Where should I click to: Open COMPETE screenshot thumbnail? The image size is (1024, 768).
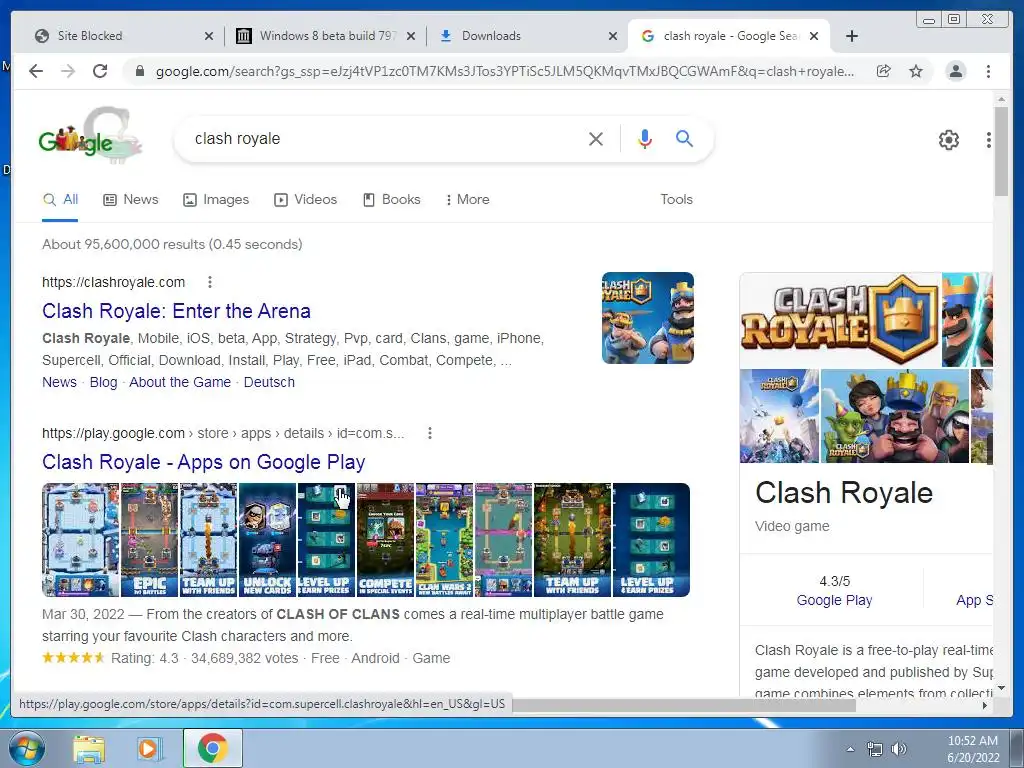pos(385,539)
